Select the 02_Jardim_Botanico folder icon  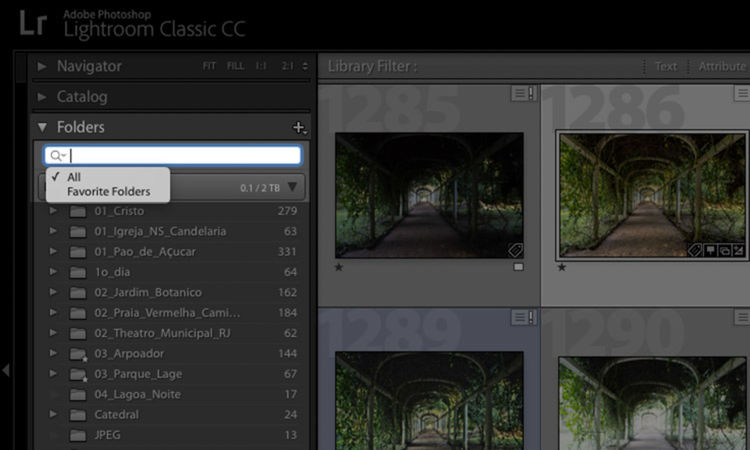(77, 293)
